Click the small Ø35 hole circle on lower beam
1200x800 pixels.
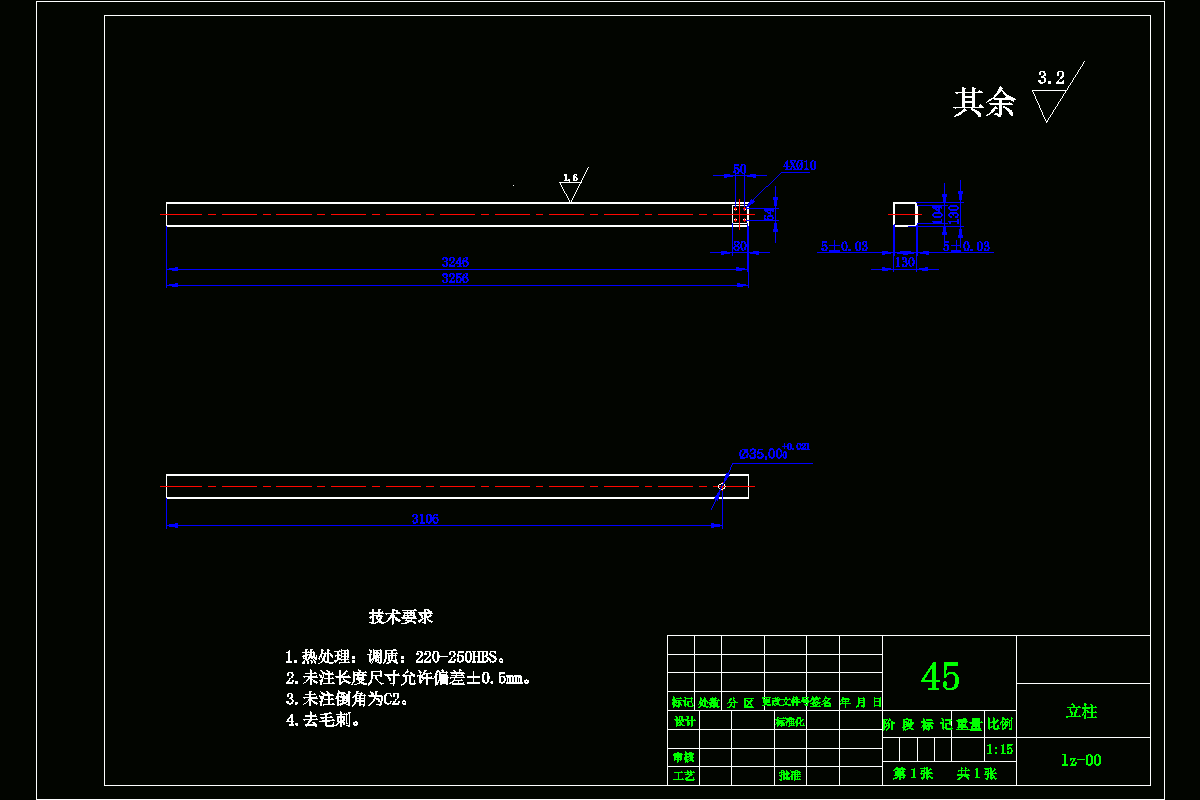coord(722,486)
